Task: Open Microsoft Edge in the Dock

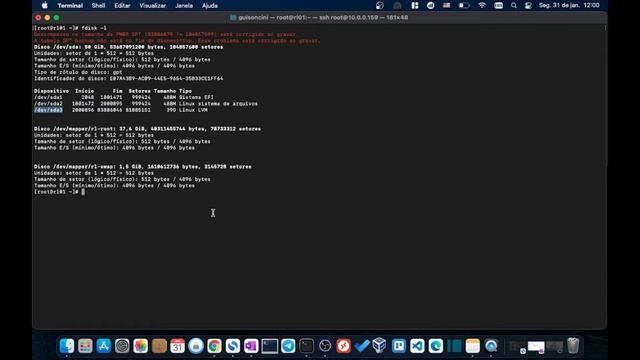Action: (436, 346)
